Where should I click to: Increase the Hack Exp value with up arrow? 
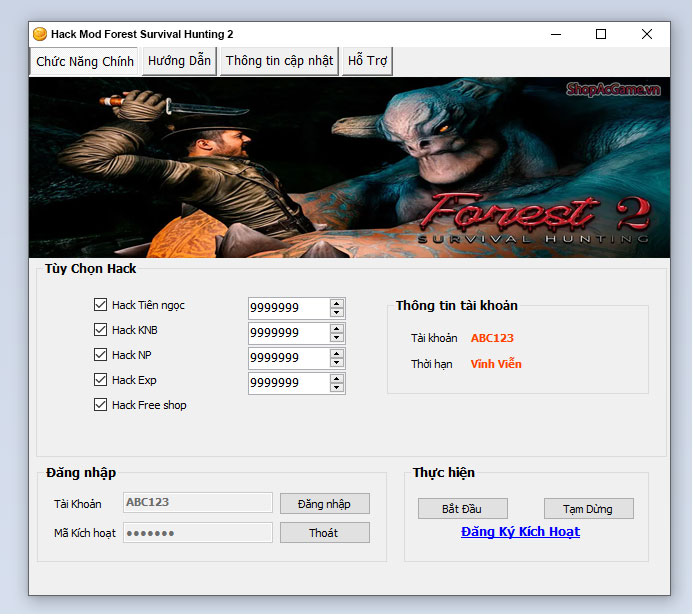[x=337, y=379]
